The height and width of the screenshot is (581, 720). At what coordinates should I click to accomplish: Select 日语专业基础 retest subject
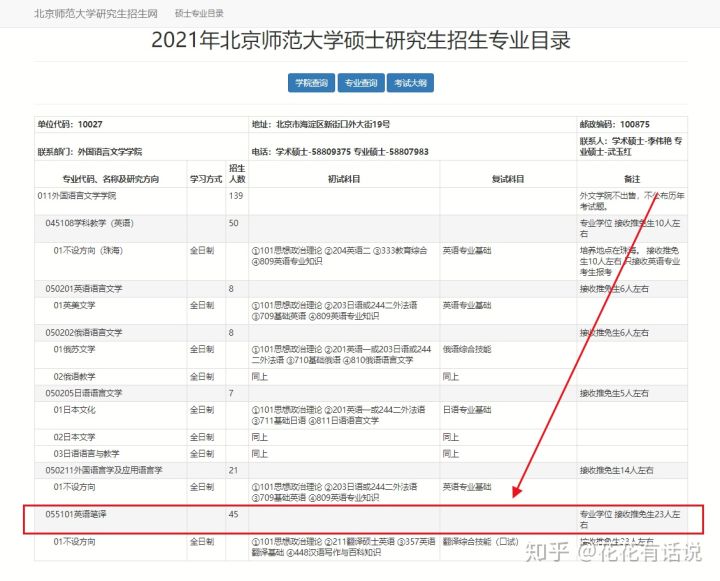pos(467,410)
